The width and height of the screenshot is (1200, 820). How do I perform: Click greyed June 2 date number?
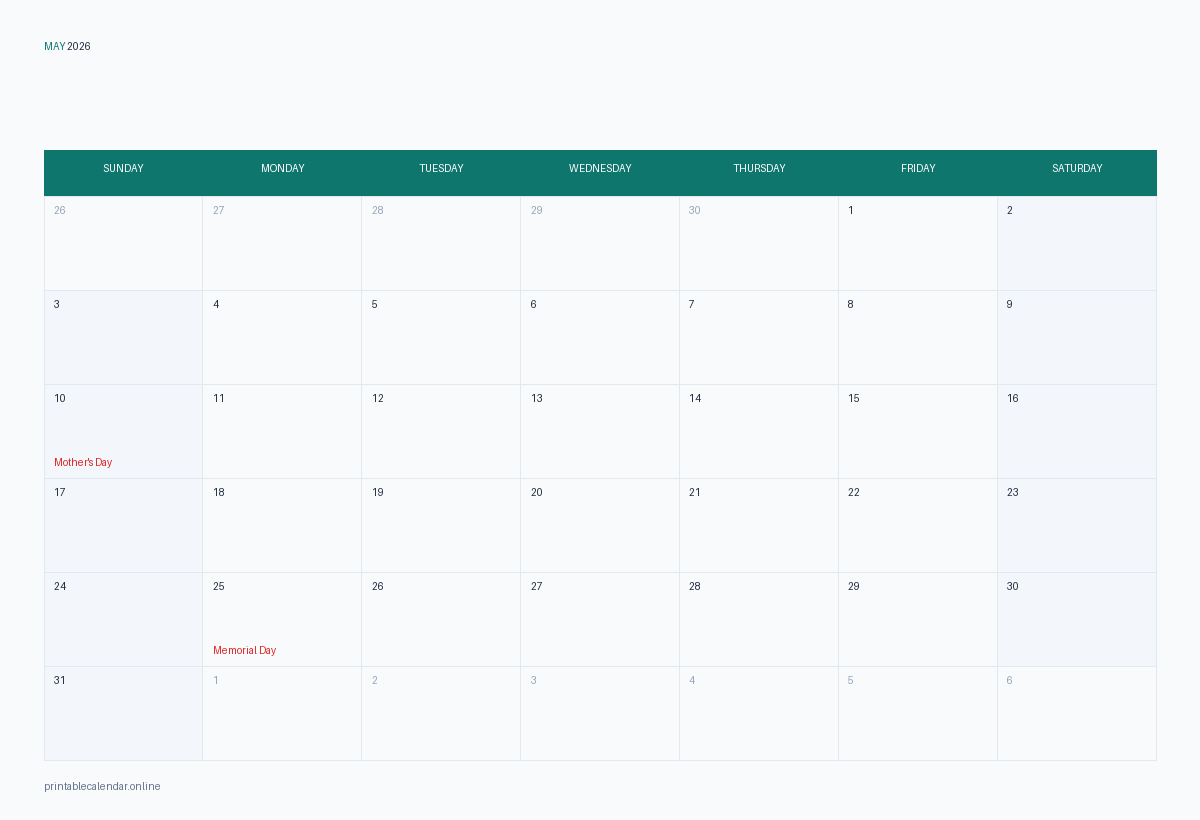pos(375,681)
